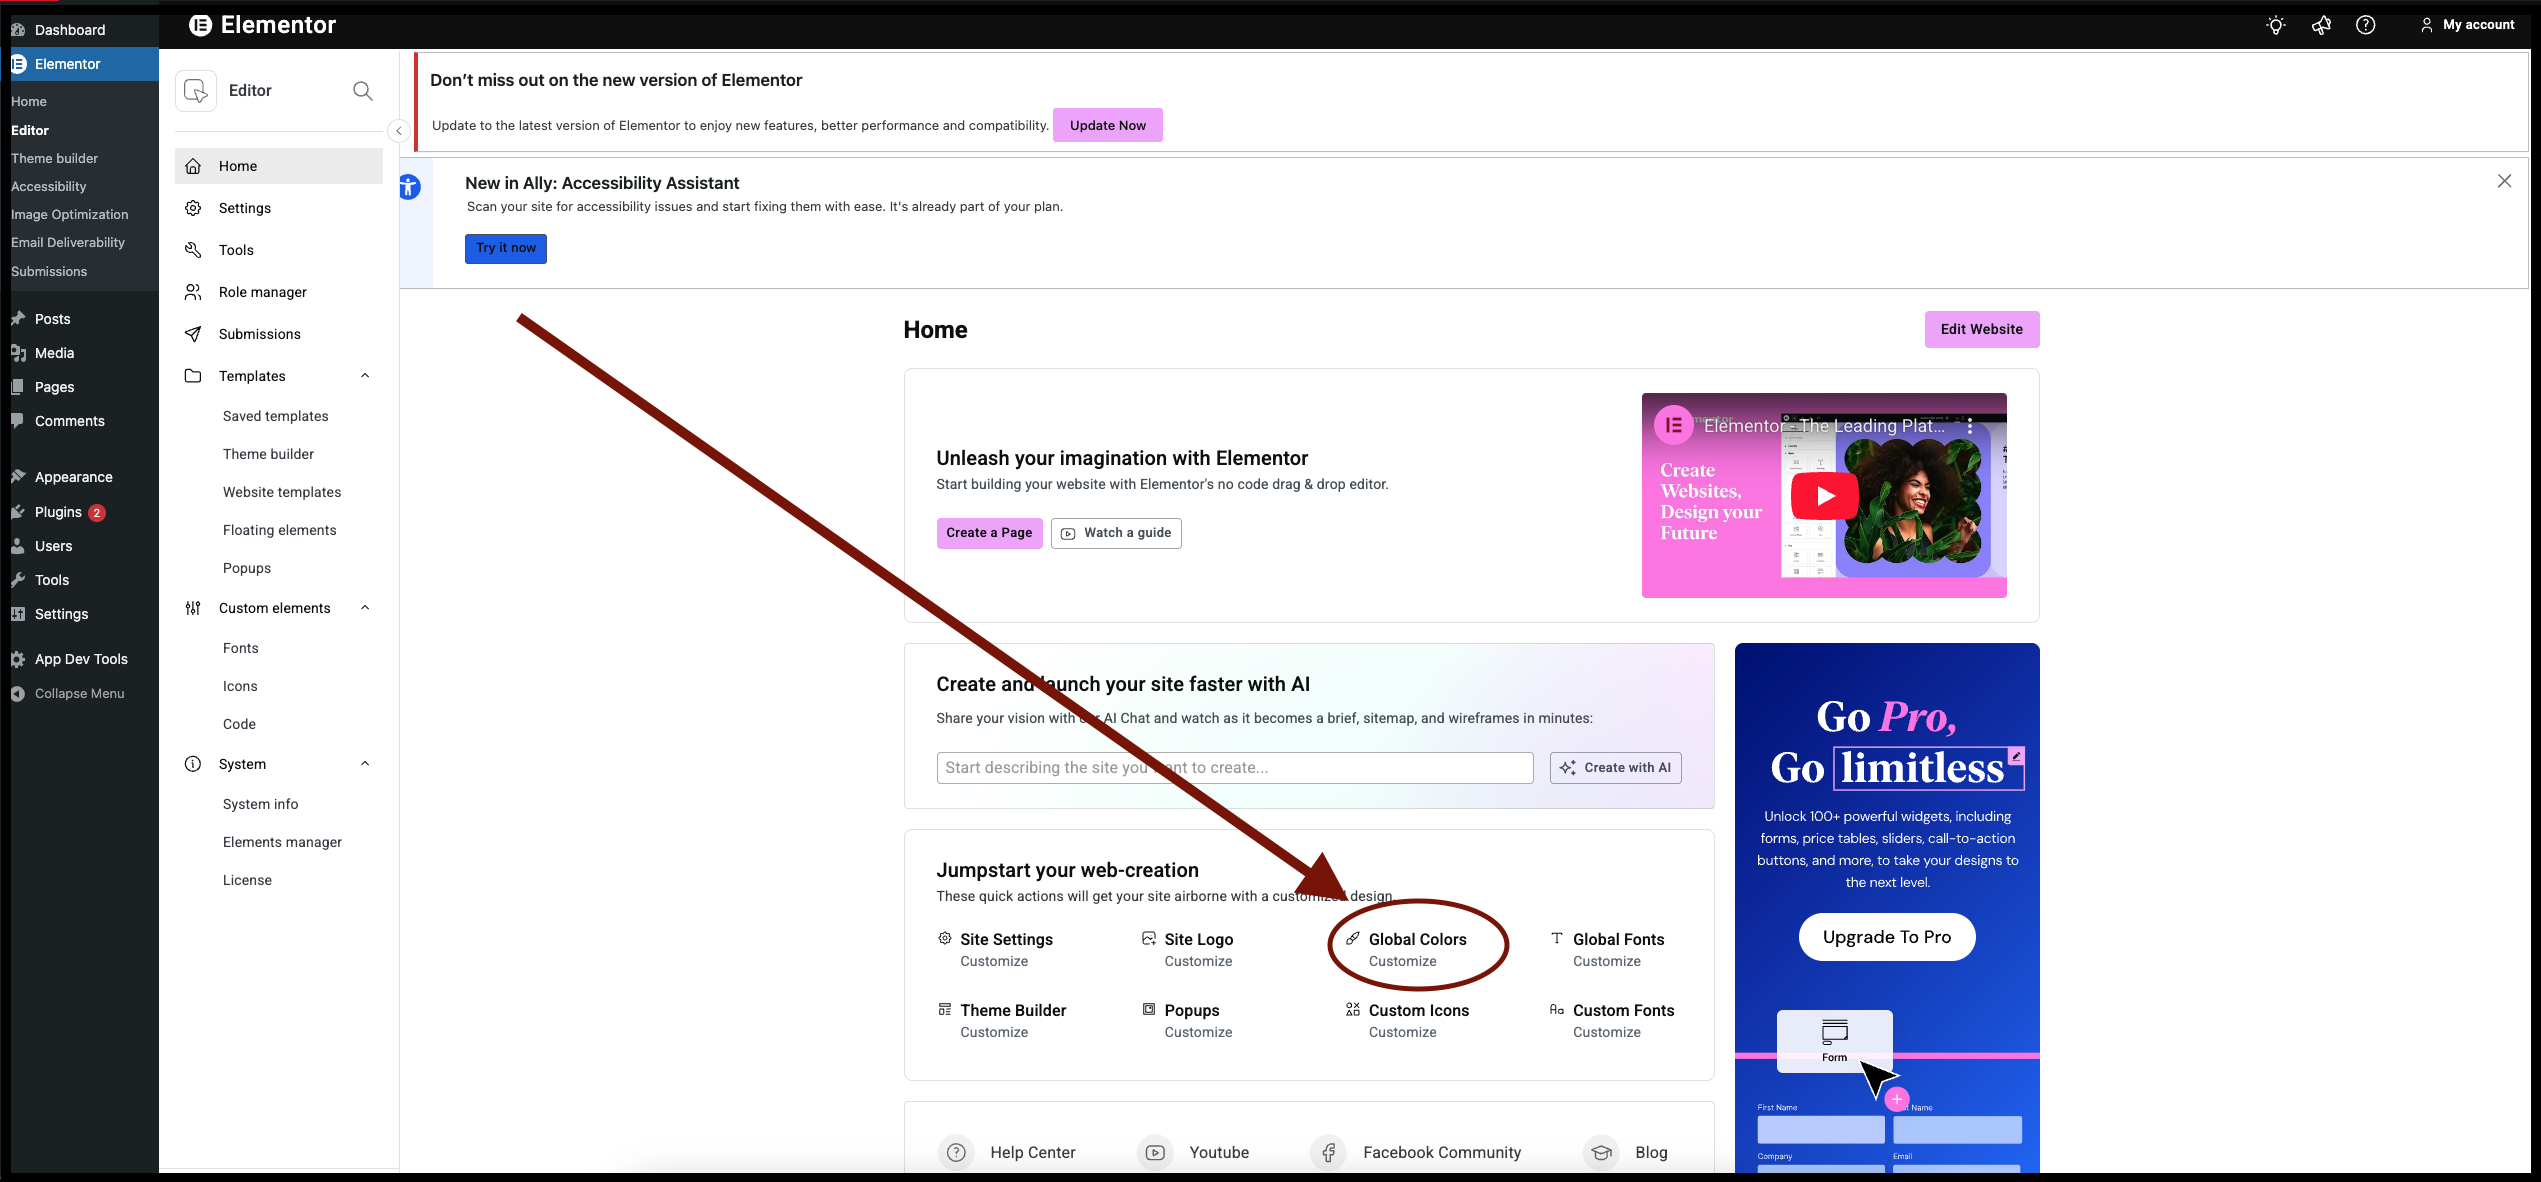The height and width of the screenshot is (1182, 2541).
Task: Click the search magnifier icon in Editor panel
Action: tap(363, 91)
